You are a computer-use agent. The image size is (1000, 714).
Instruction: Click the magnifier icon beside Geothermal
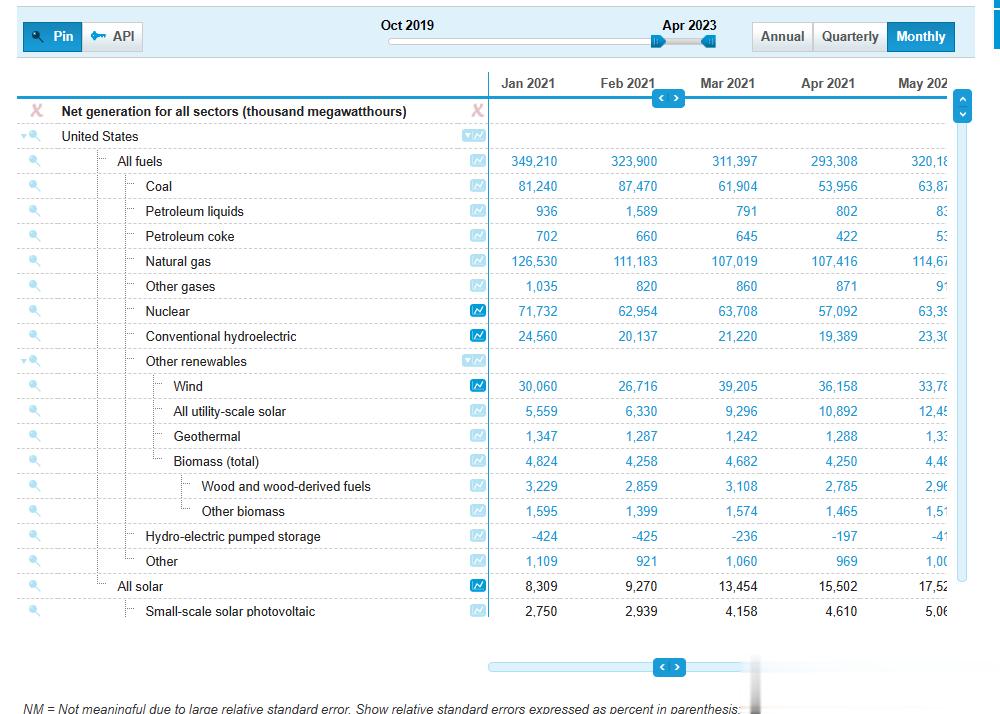tap(34, 436)
